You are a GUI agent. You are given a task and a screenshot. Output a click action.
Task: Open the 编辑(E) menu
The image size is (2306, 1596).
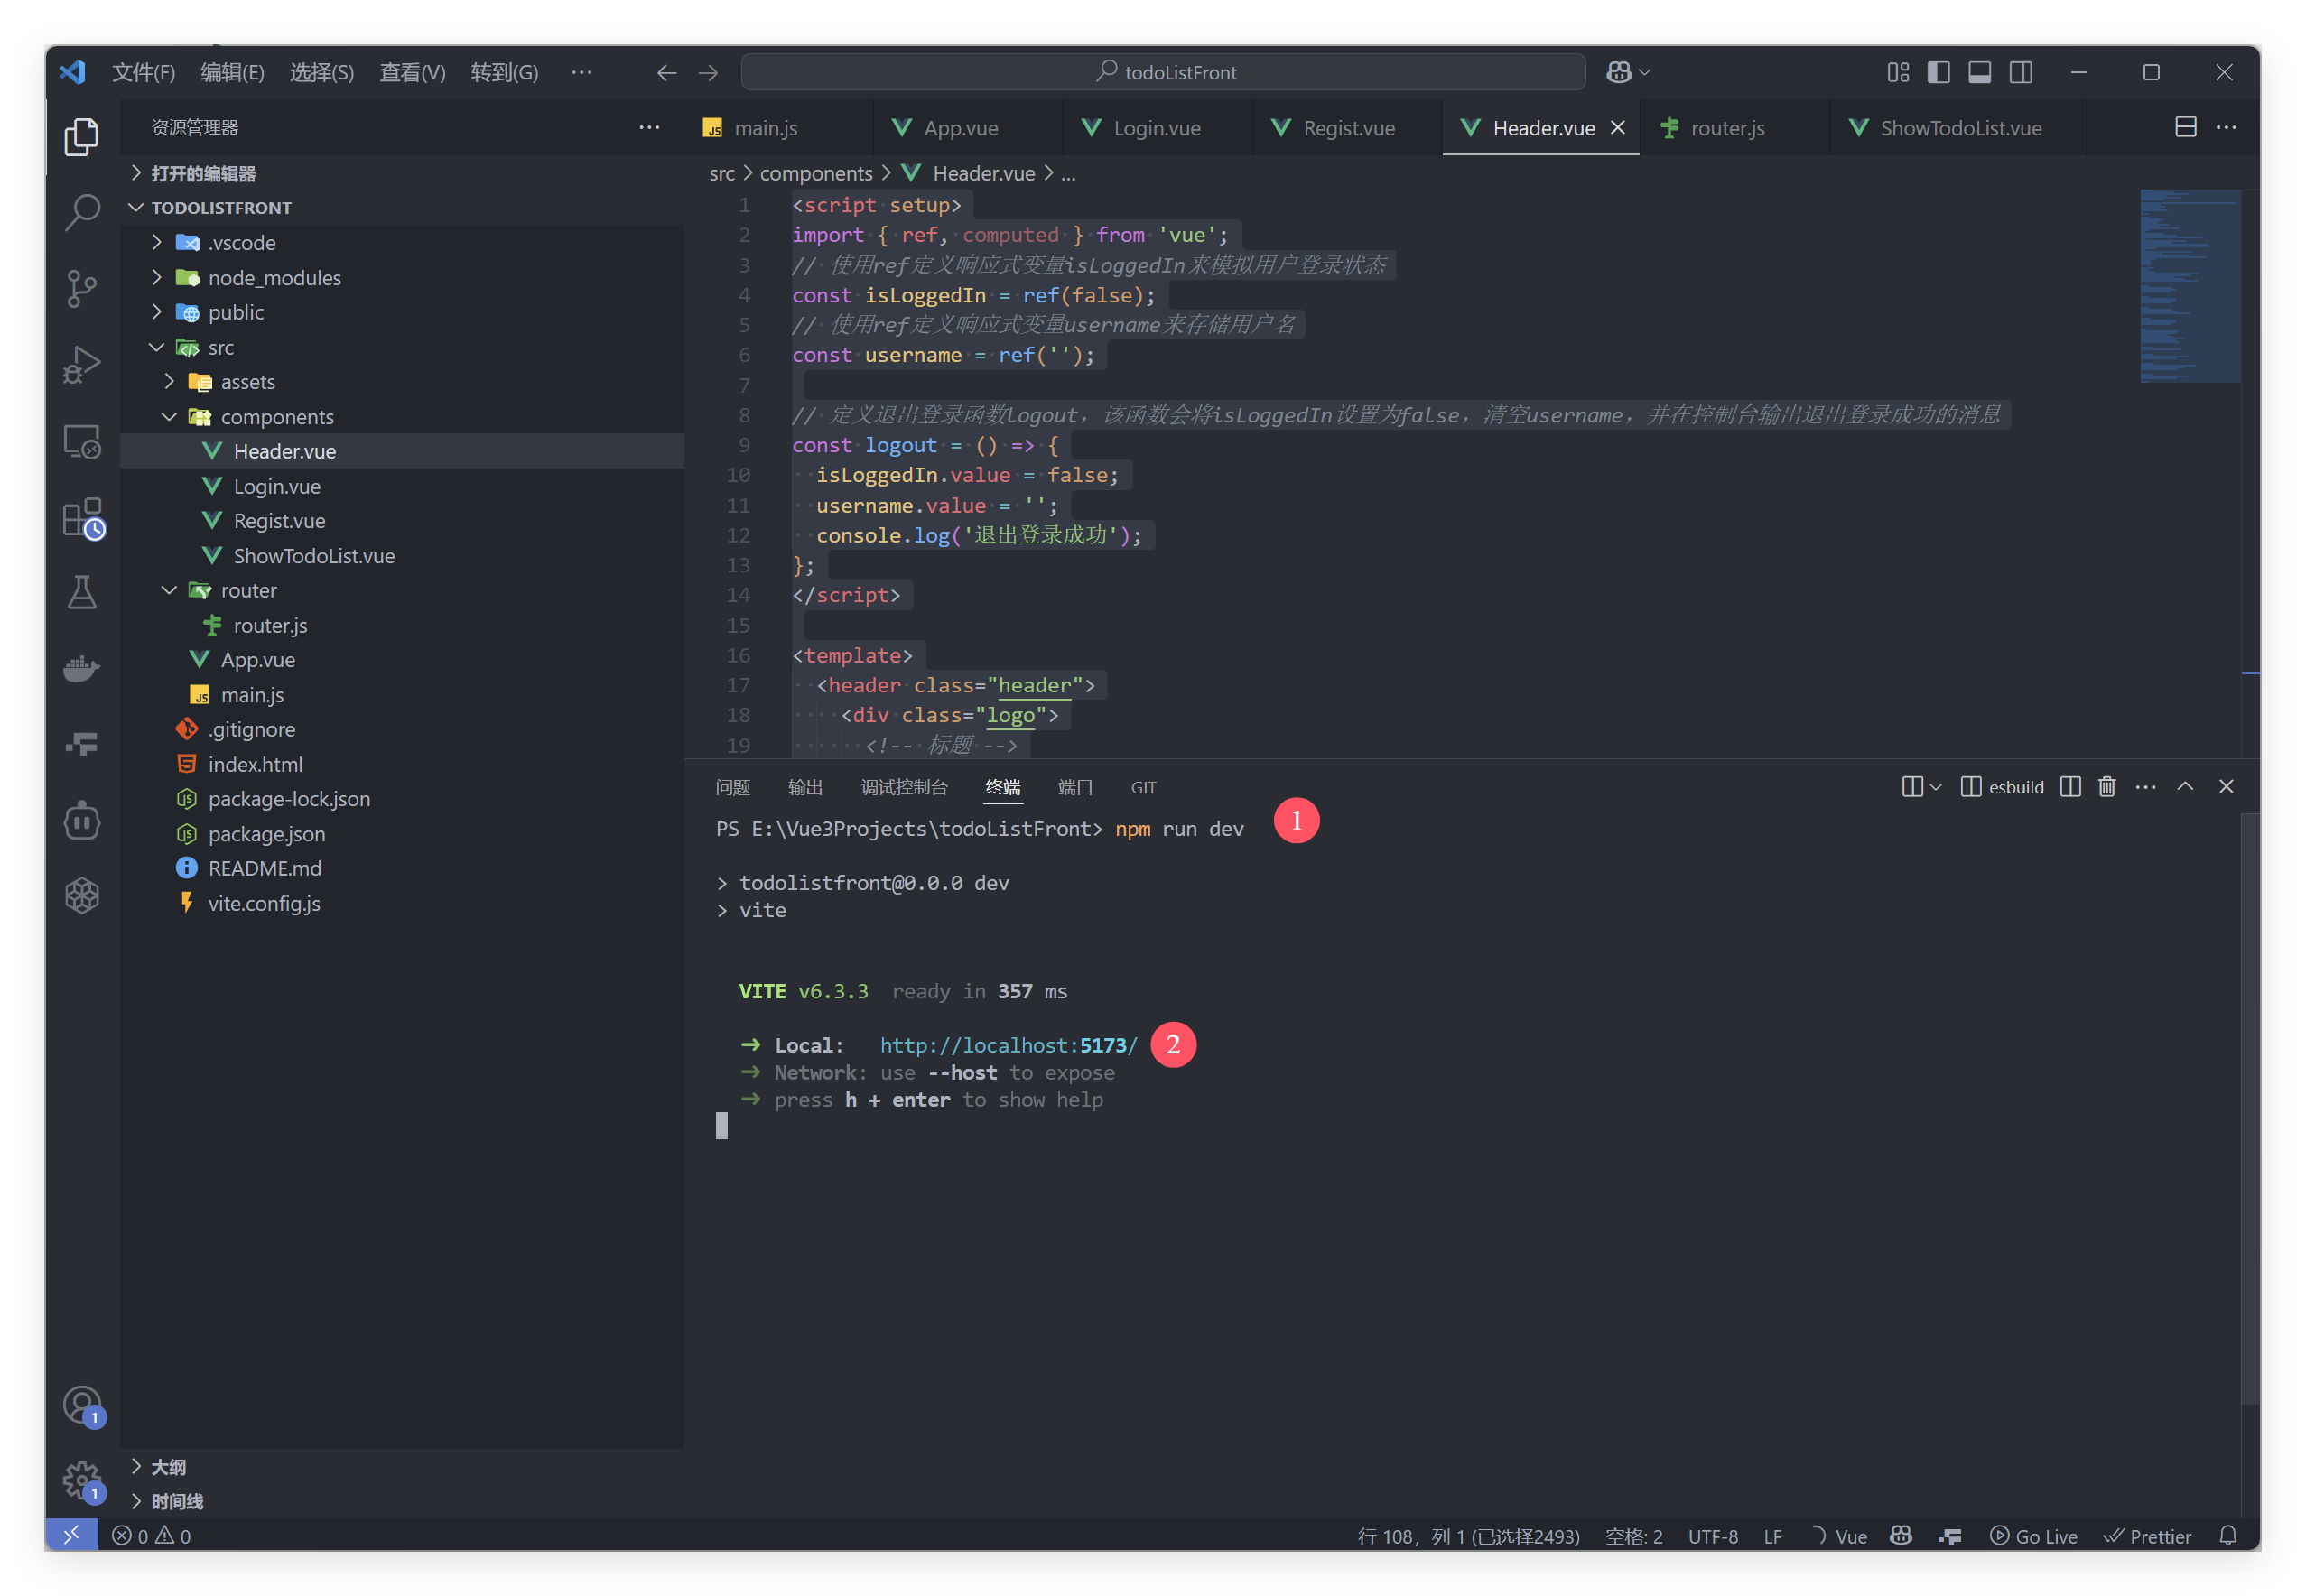click(232, 72)
